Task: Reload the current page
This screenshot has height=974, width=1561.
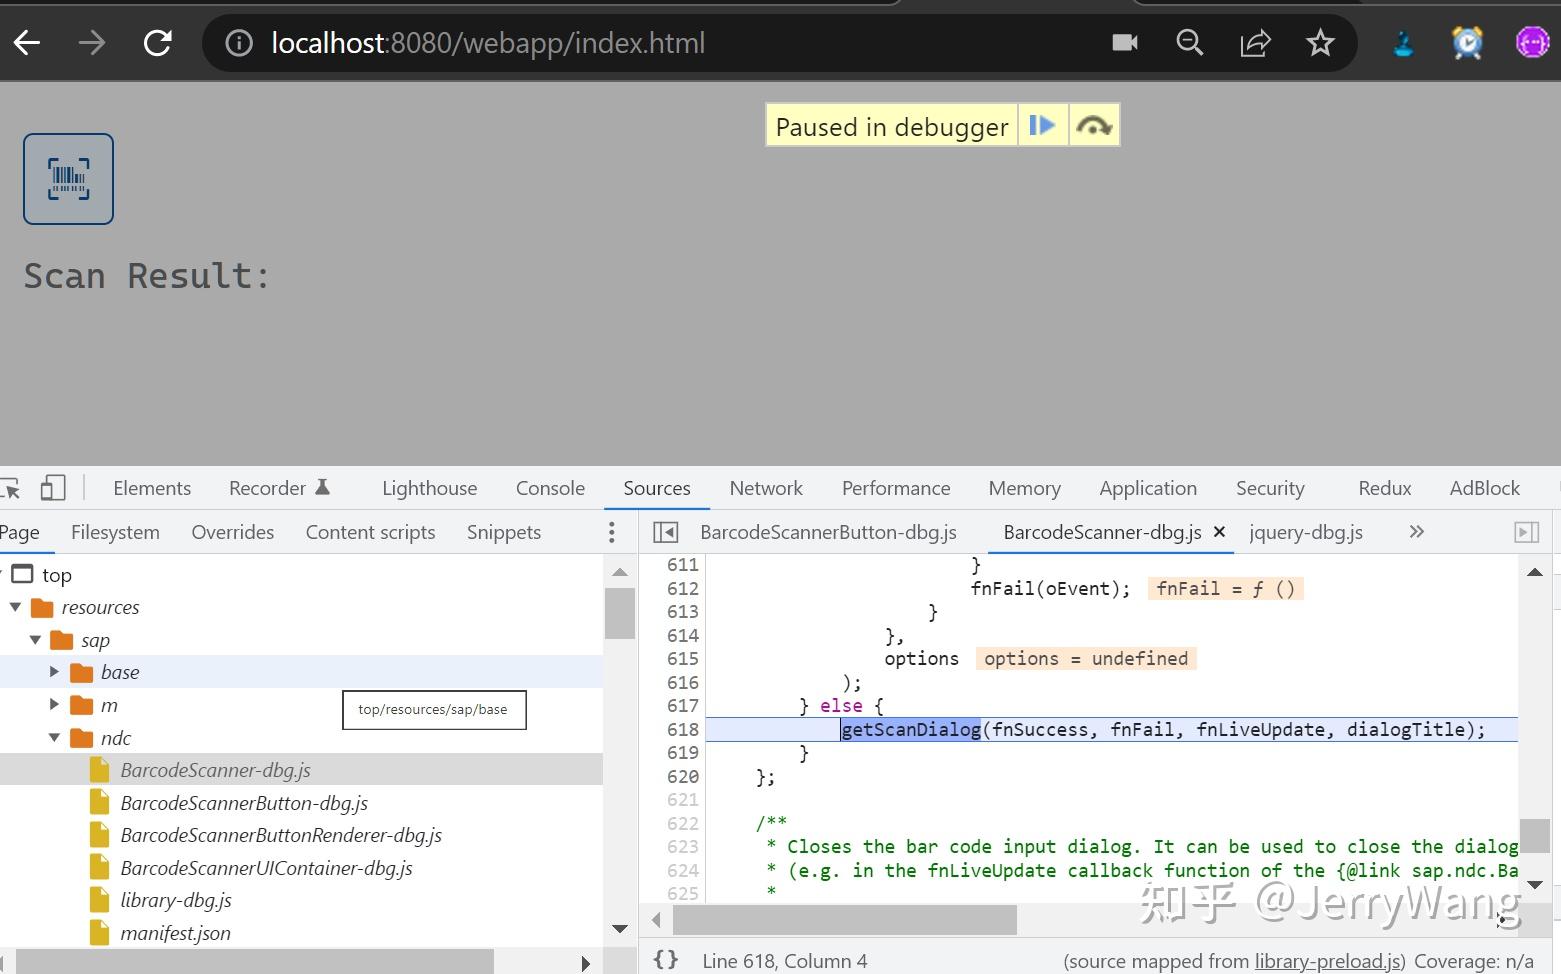Action: tap(158, 43)
